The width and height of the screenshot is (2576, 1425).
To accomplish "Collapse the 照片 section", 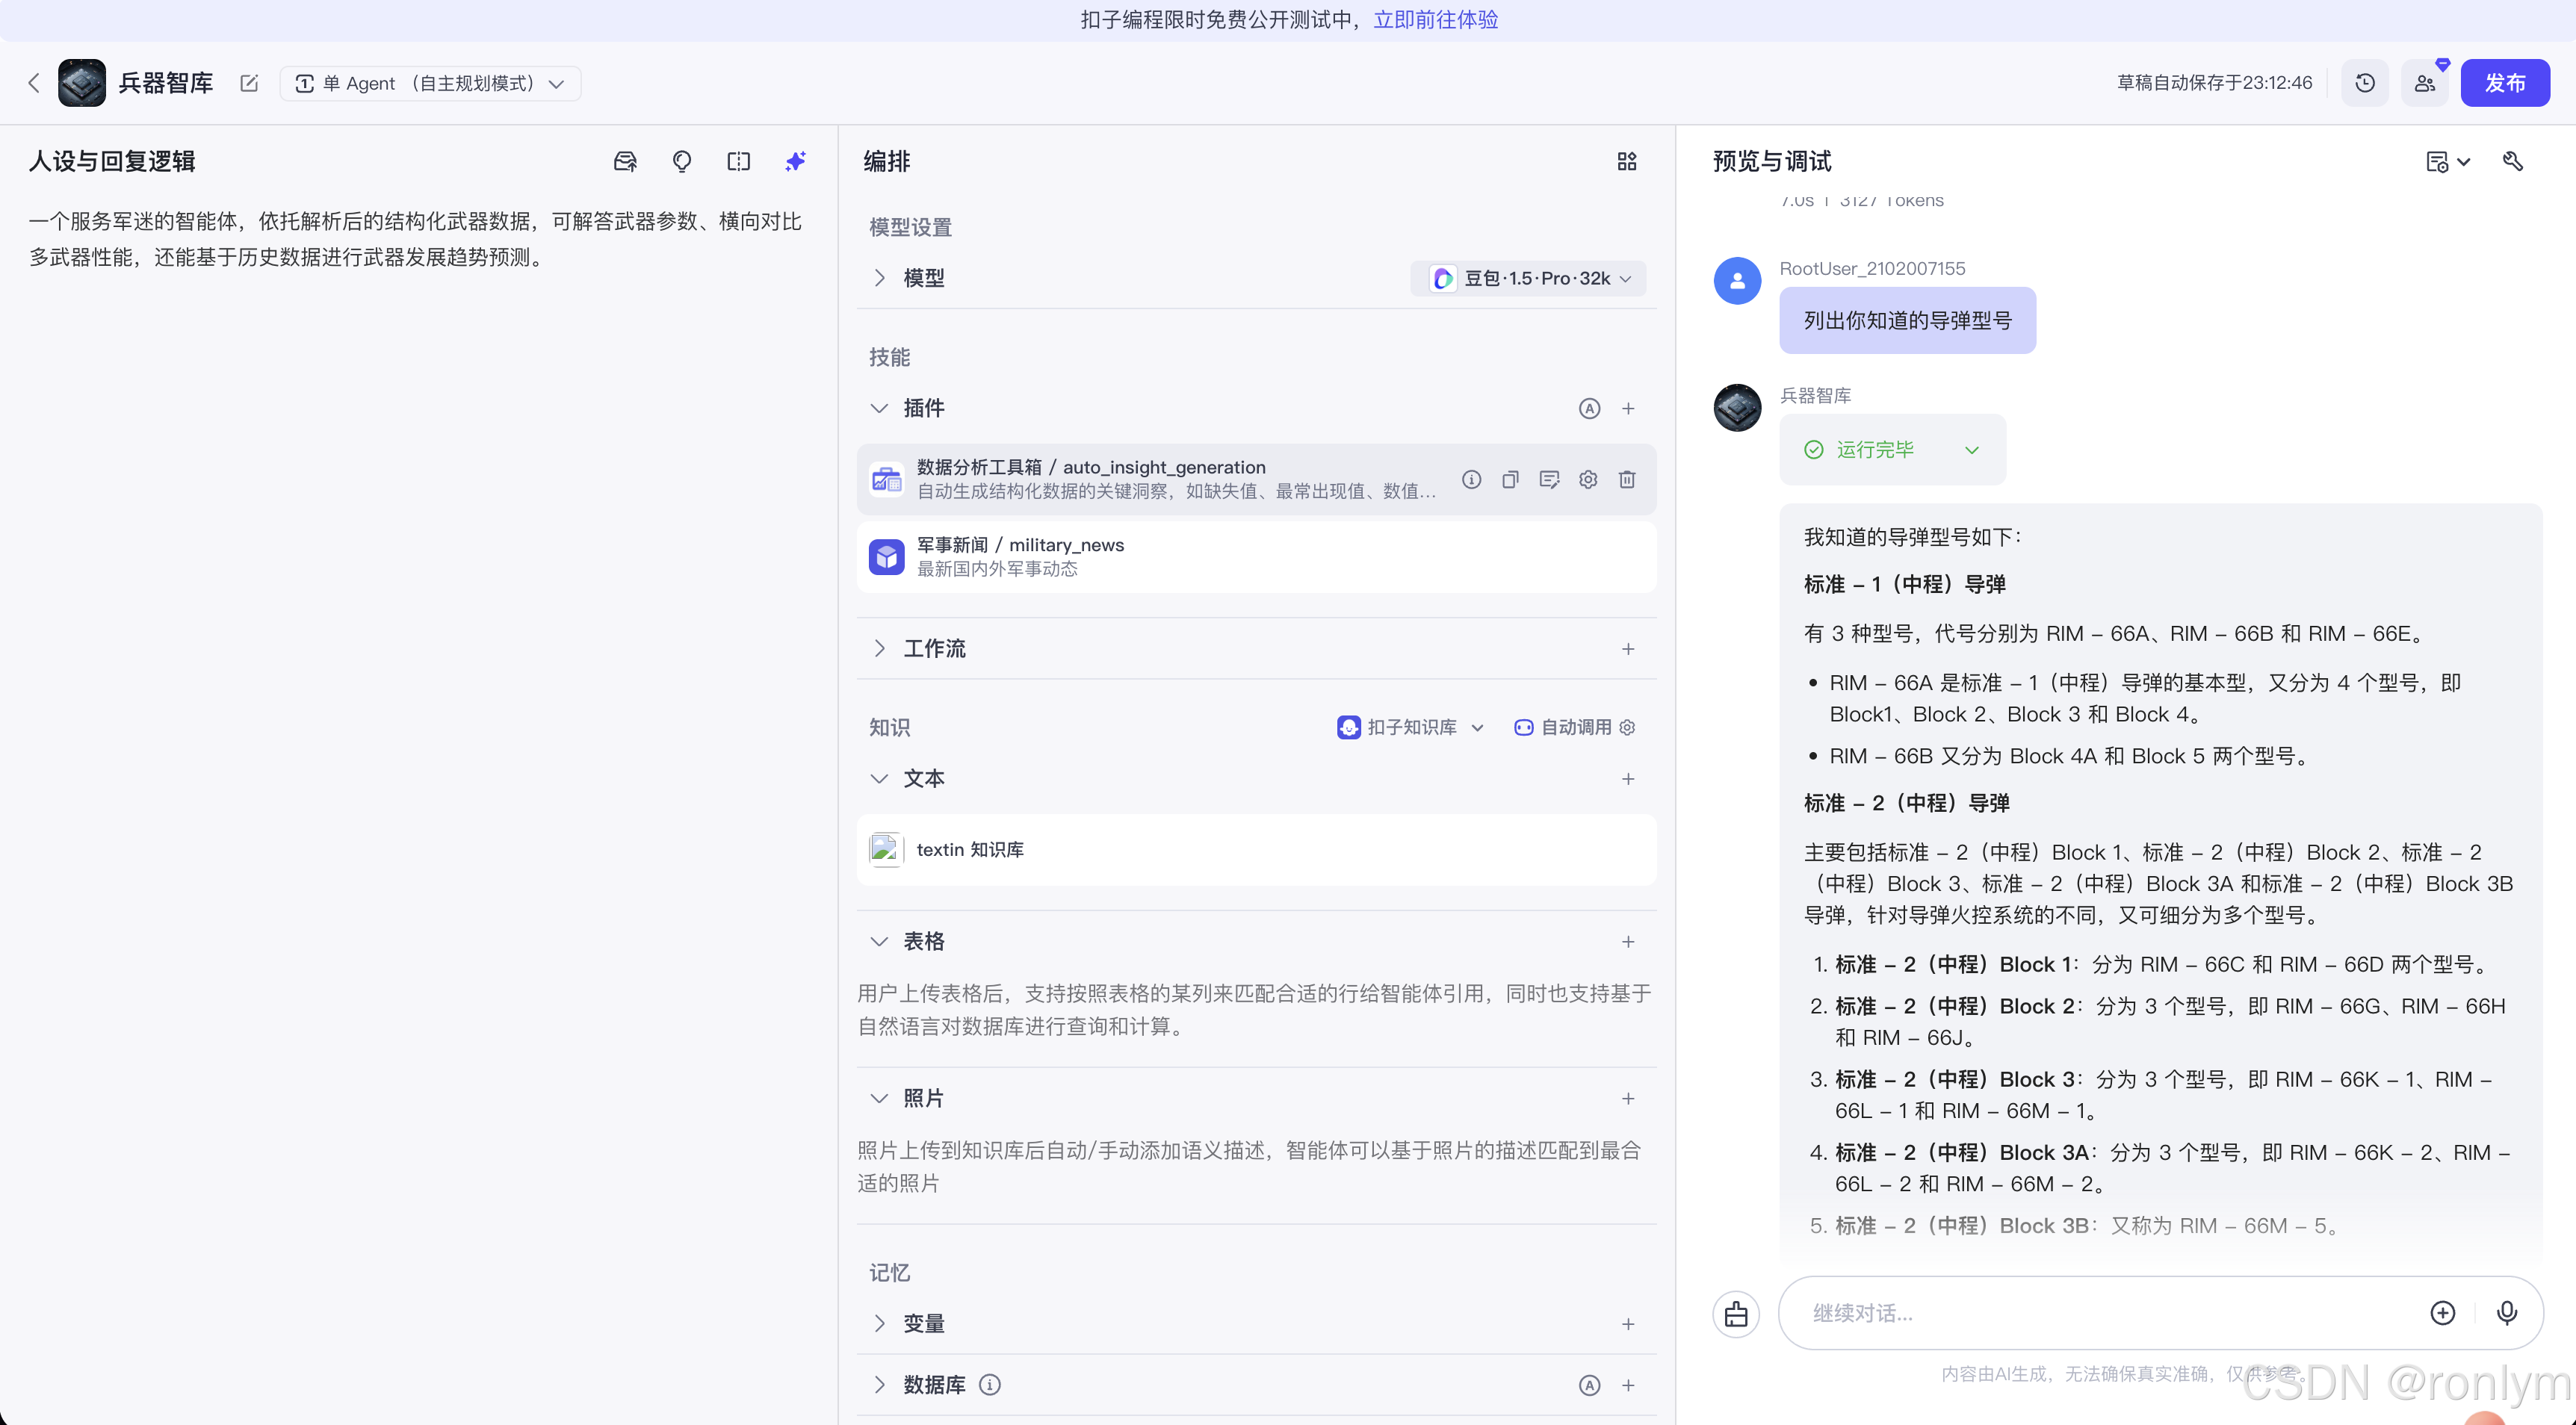I will [x=879, y=1098].
